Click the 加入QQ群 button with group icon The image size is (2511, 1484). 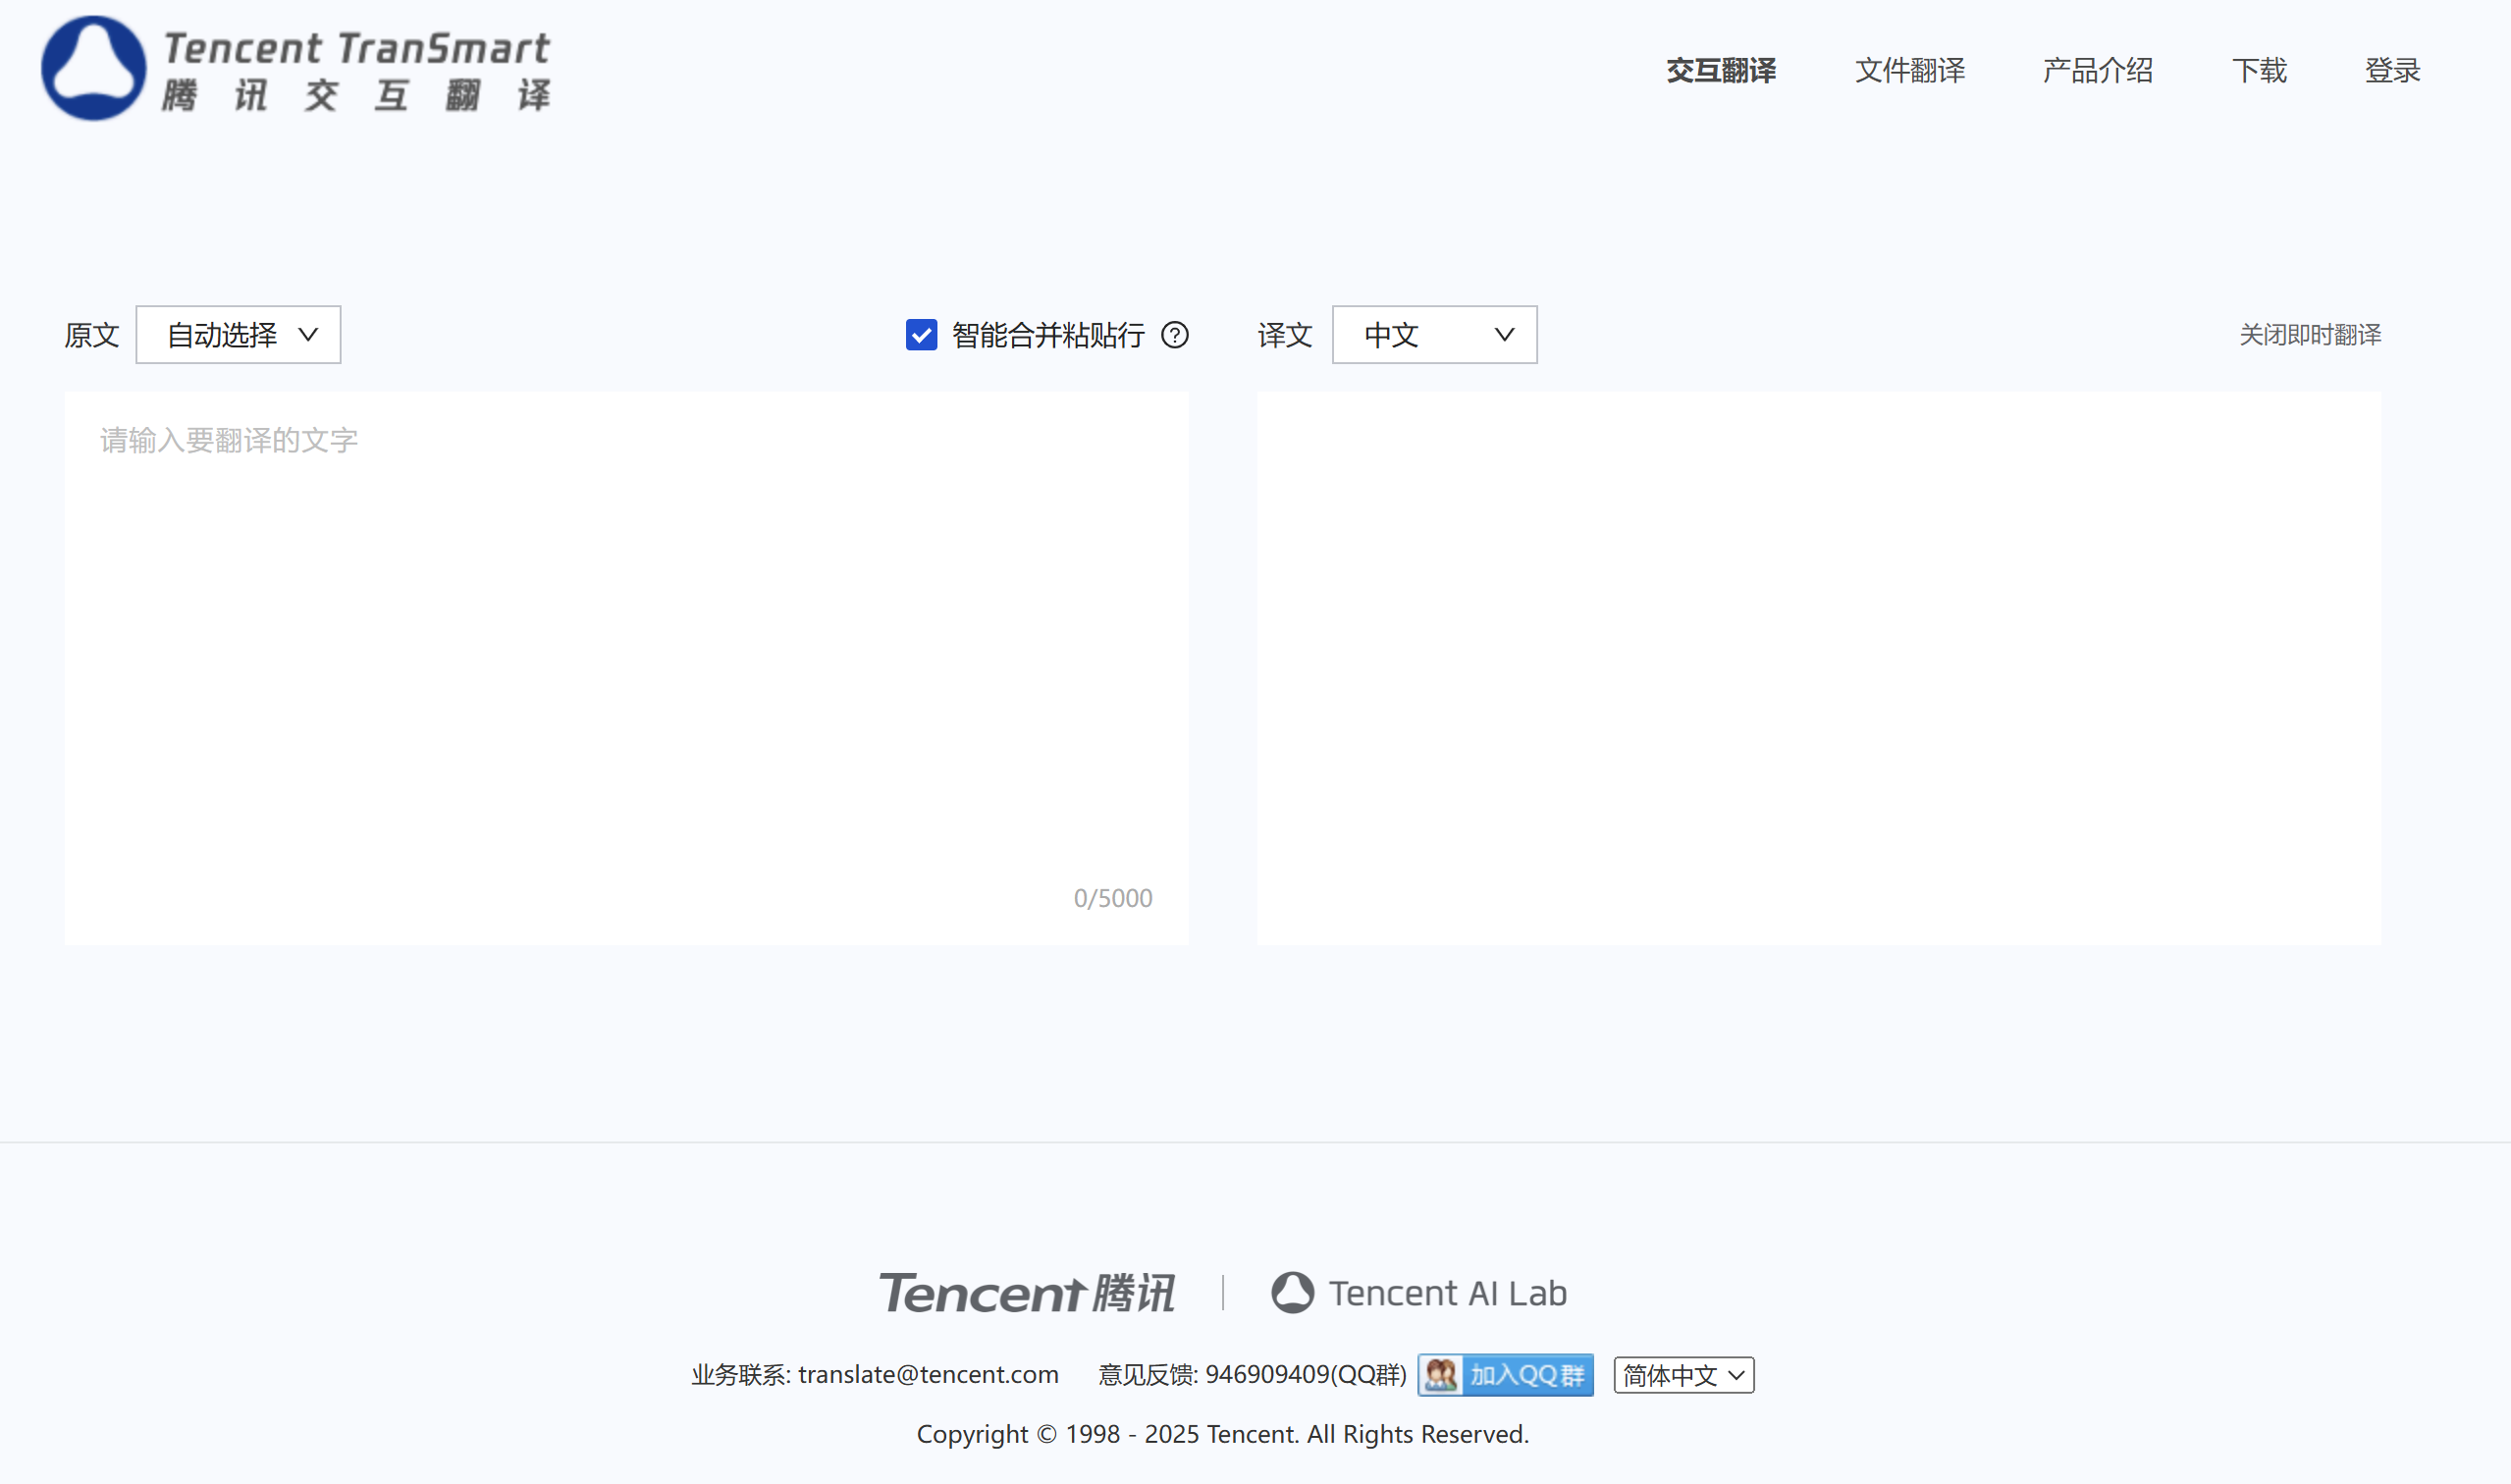click(x=1504, y=1374)
